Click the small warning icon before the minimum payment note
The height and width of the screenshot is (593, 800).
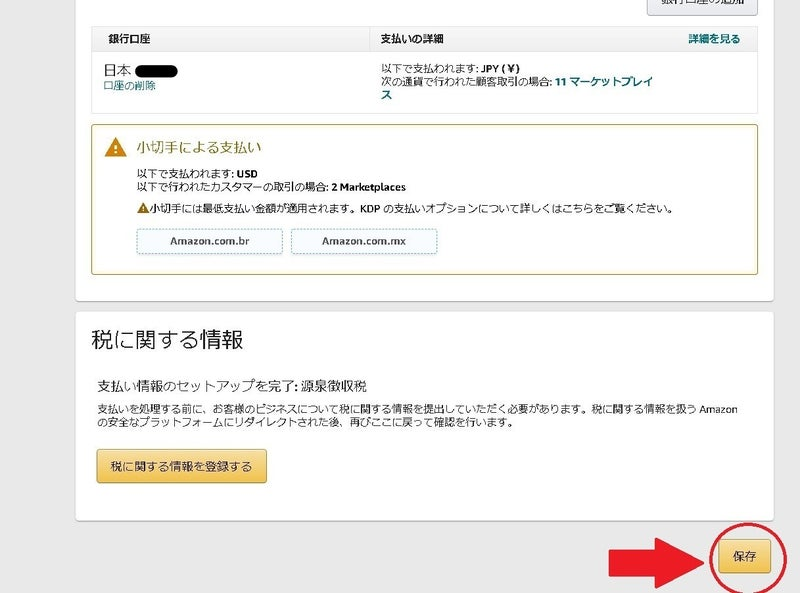(142, 209)
